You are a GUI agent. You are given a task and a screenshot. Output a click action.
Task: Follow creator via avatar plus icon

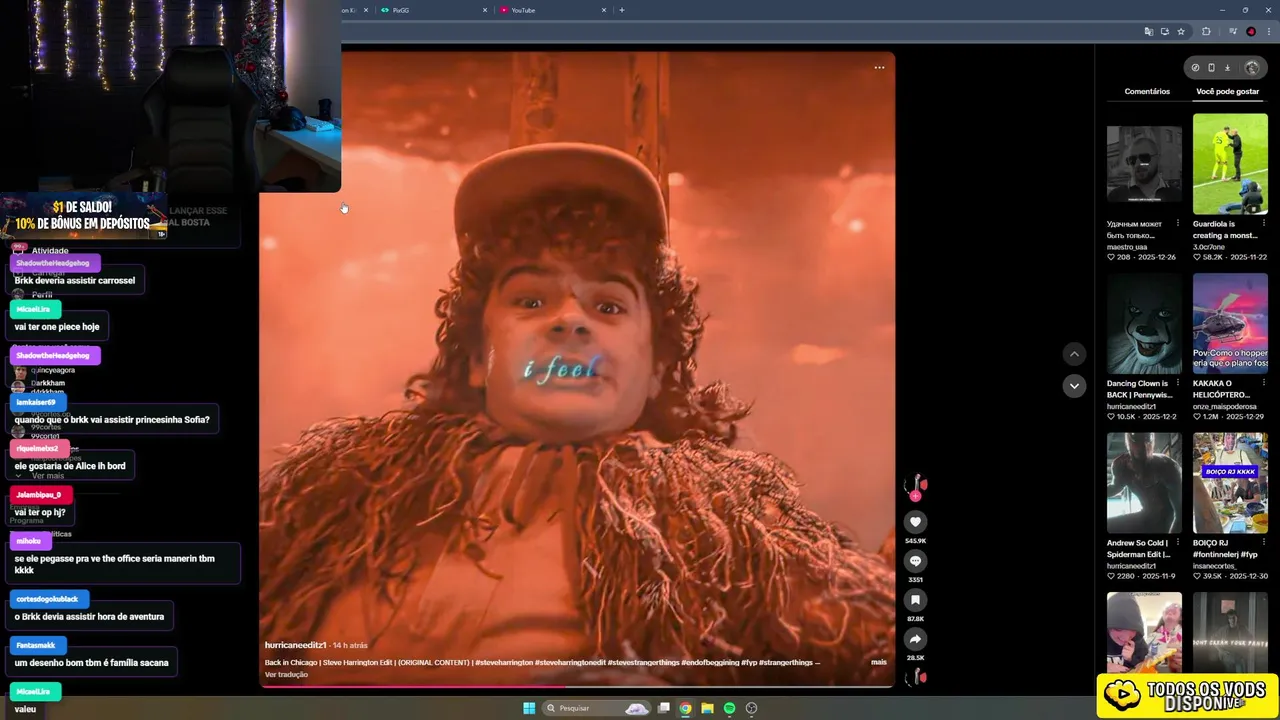click(x=915, y=496)
